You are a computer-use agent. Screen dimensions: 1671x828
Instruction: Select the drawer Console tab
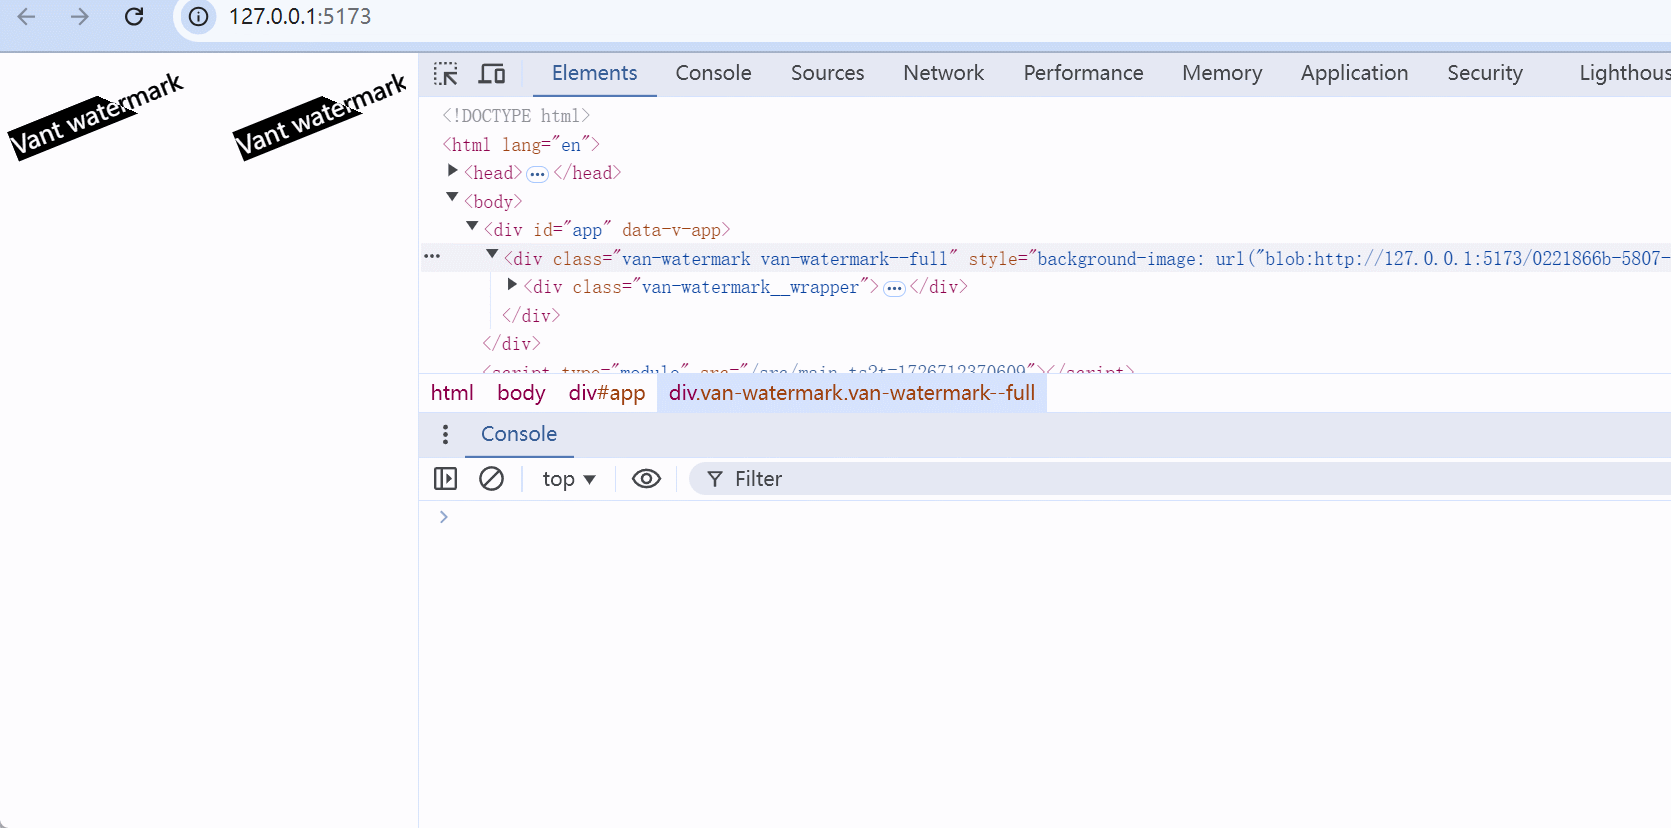tap(519, 434)
